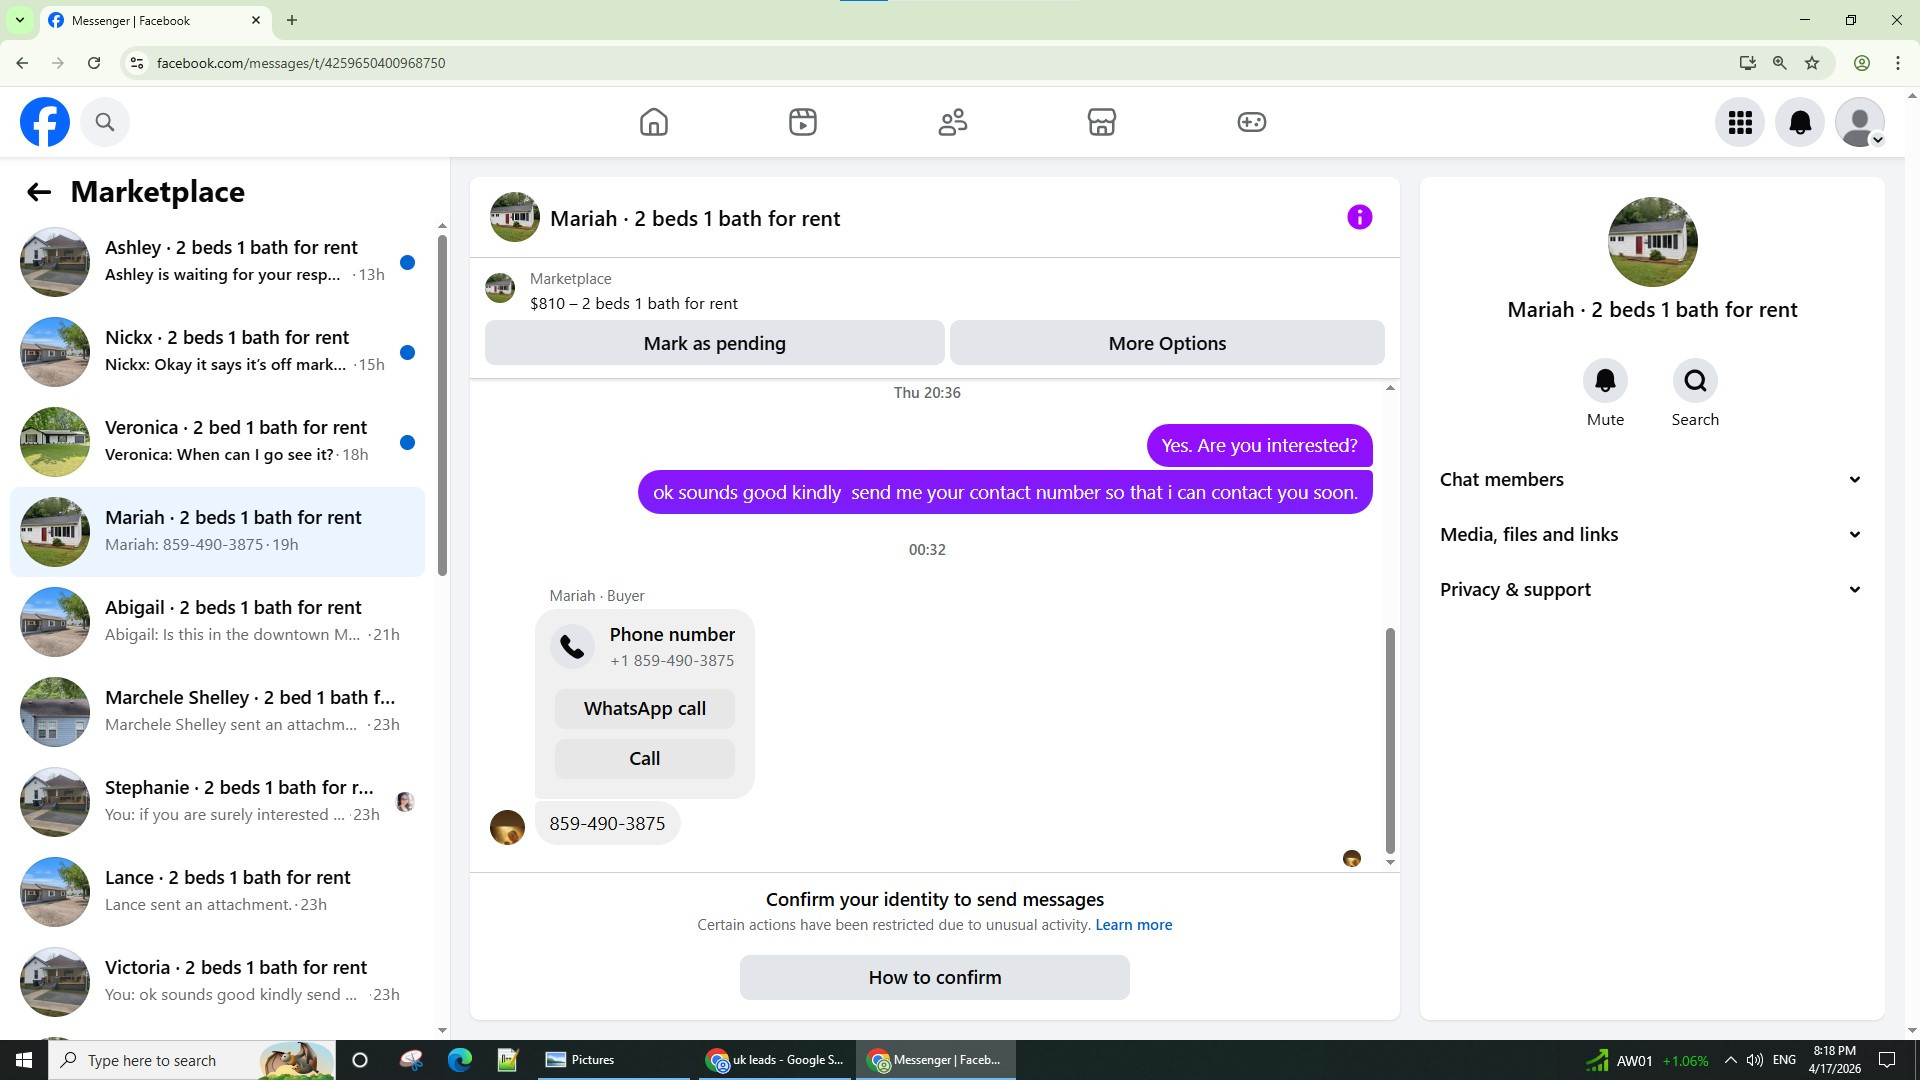Open Marketplace storefront icon
1920x1080 pixels.
point(1101,122)
